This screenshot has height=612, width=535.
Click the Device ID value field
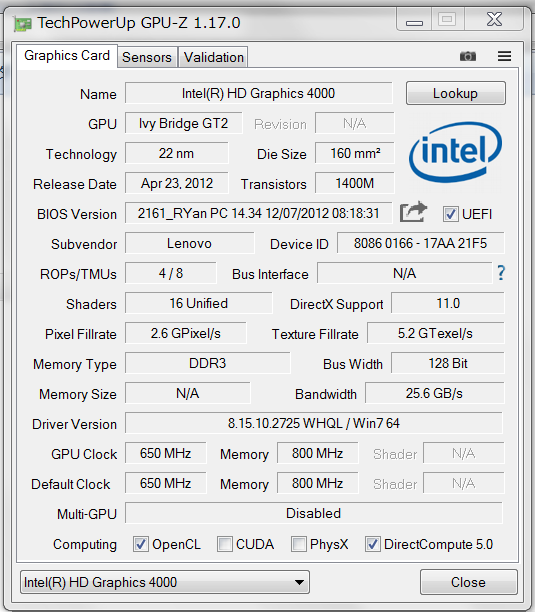(420, 244)
